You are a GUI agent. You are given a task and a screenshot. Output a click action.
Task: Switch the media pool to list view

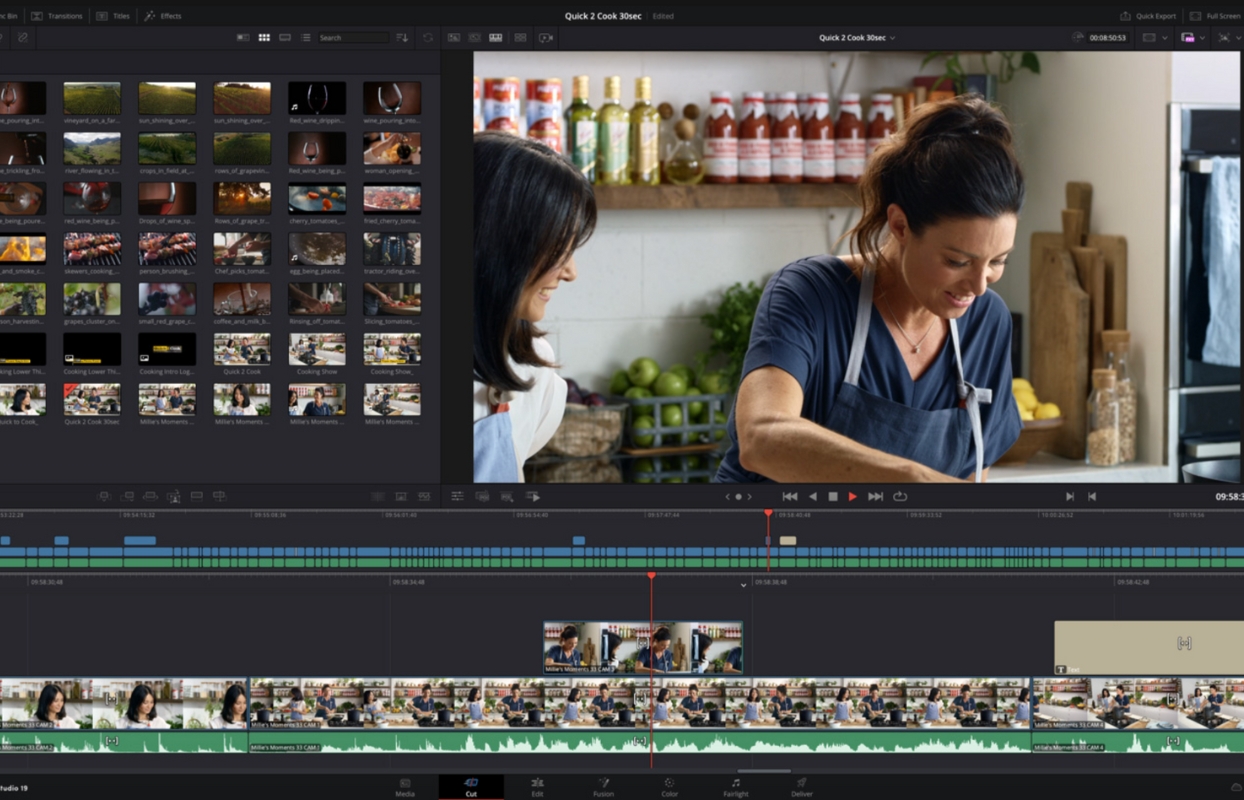[307, 38]
